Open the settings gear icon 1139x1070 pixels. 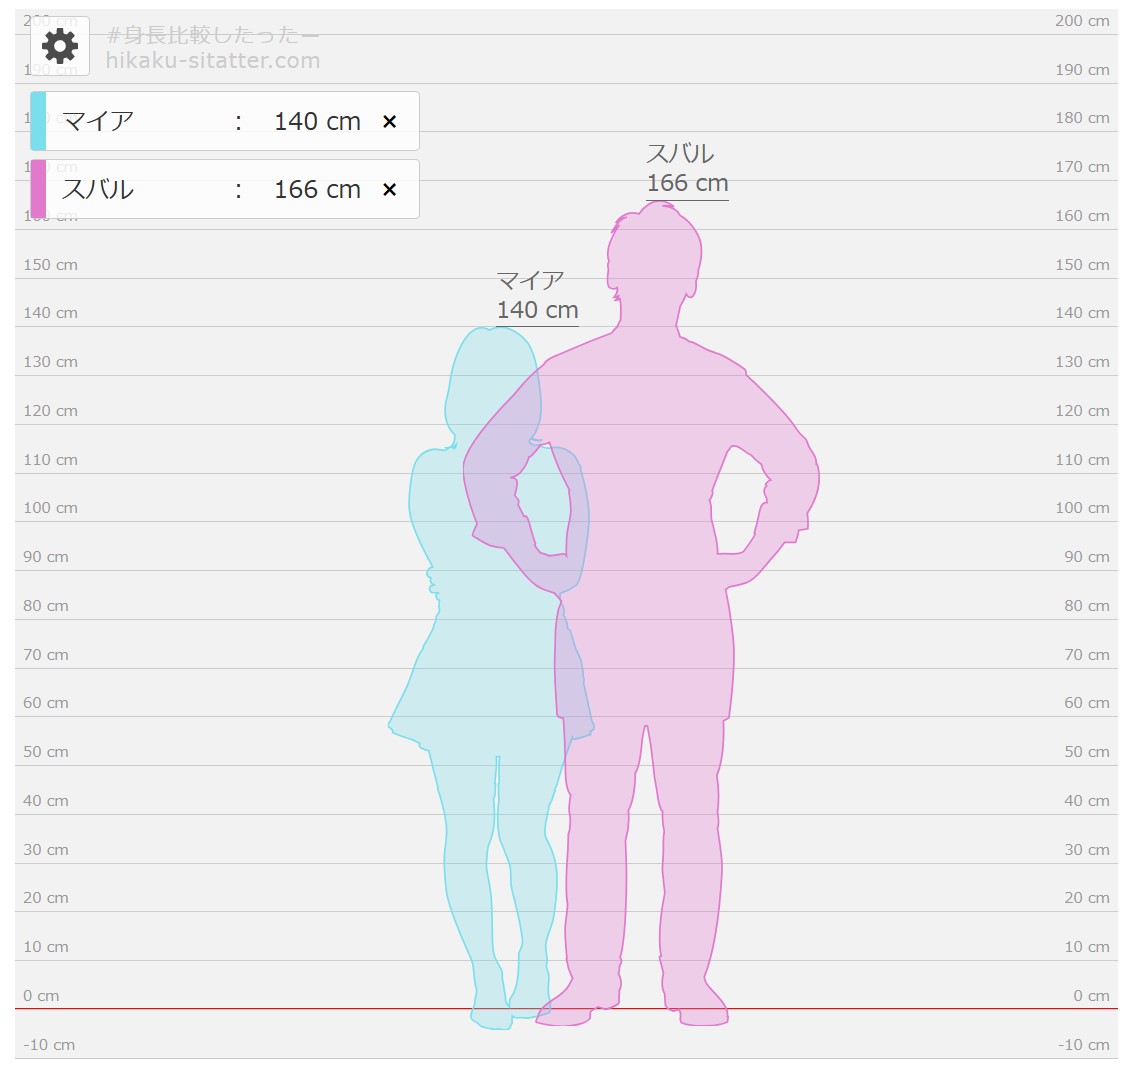[60, 46]
